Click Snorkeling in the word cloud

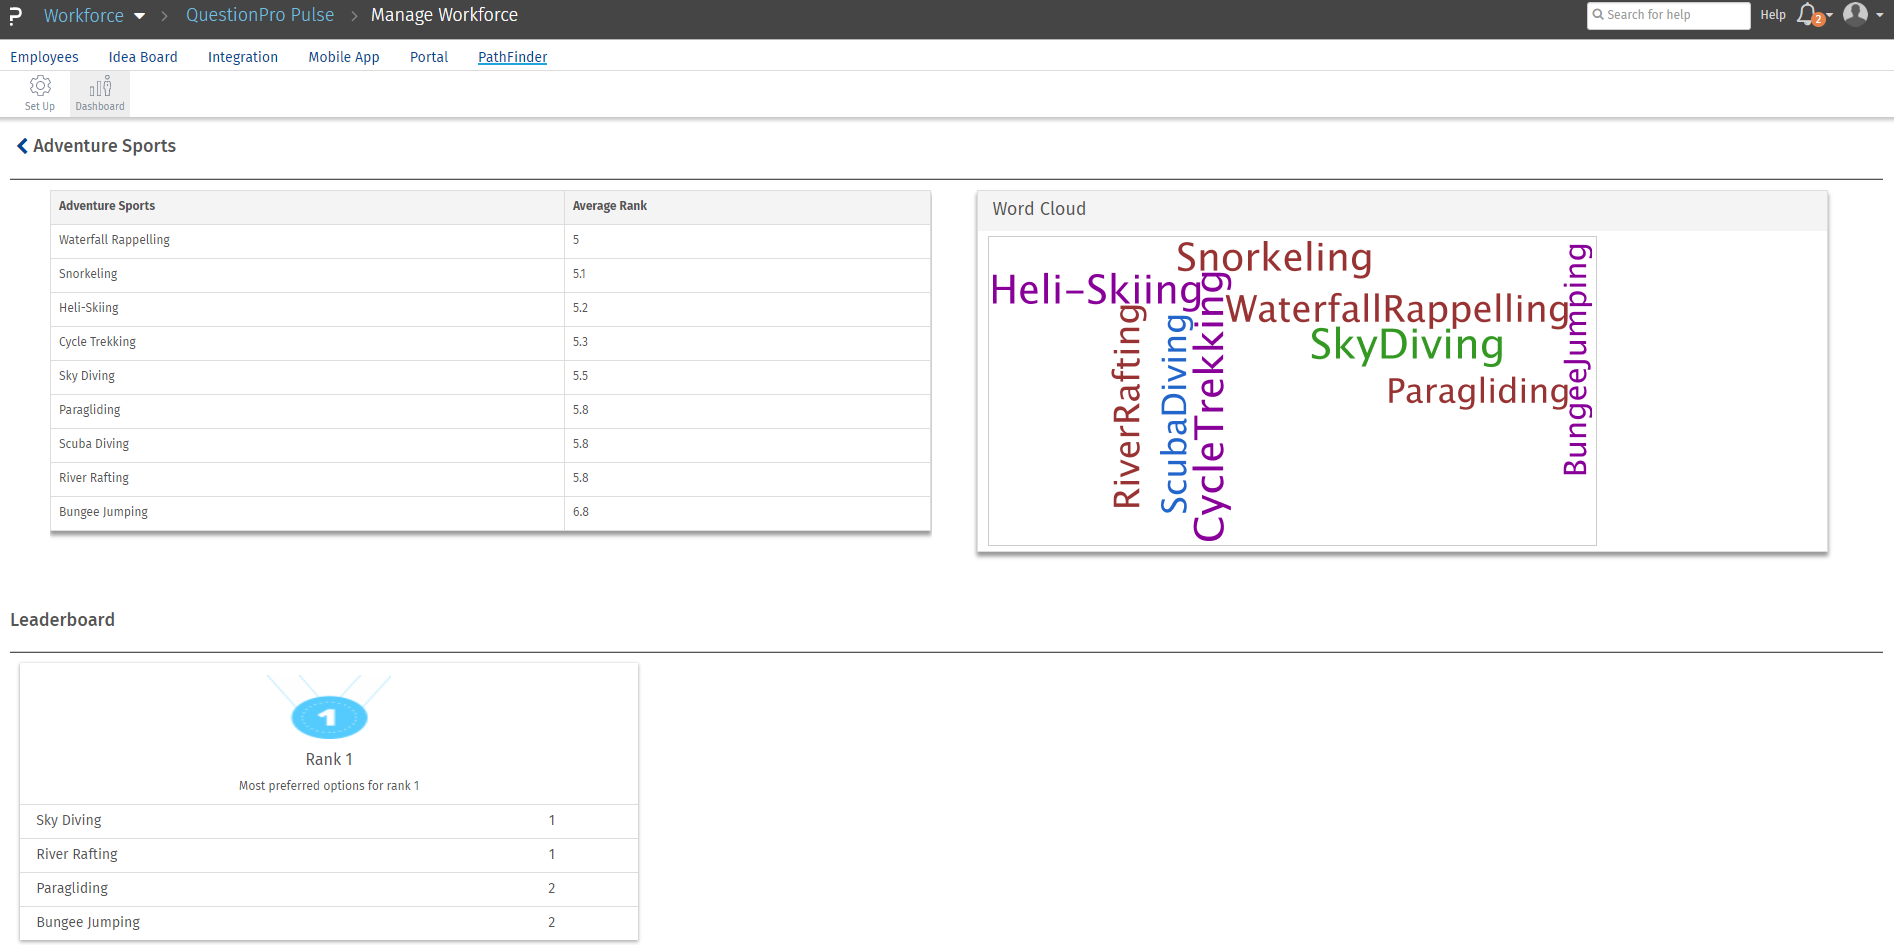pyautogui.click(x=1274, y=258)
